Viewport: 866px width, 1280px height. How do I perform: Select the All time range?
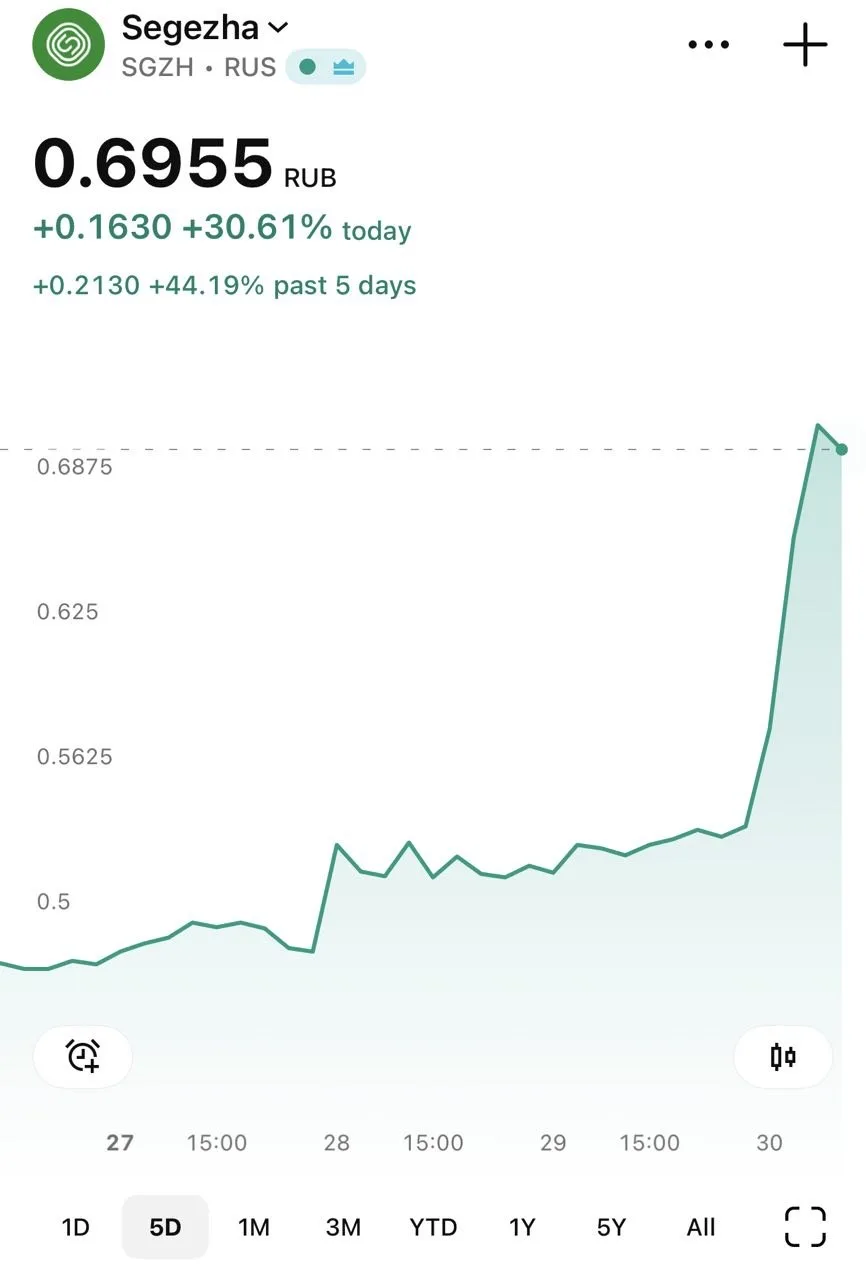click(x=701, y=1227)
